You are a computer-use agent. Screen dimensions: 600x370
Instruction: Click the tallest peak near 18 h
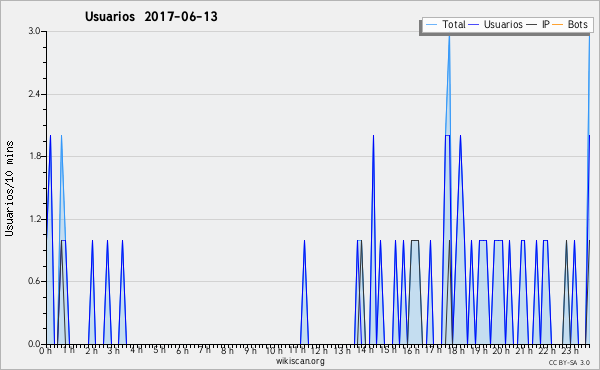449,36
